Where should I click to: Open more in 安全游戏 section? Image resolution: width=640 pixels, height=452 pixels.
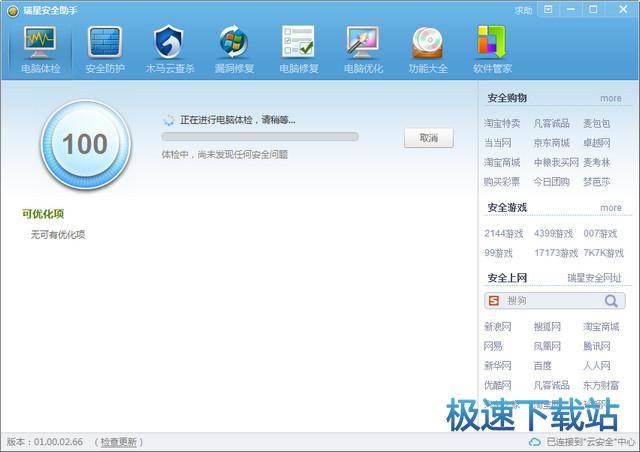tap(611, 208)
